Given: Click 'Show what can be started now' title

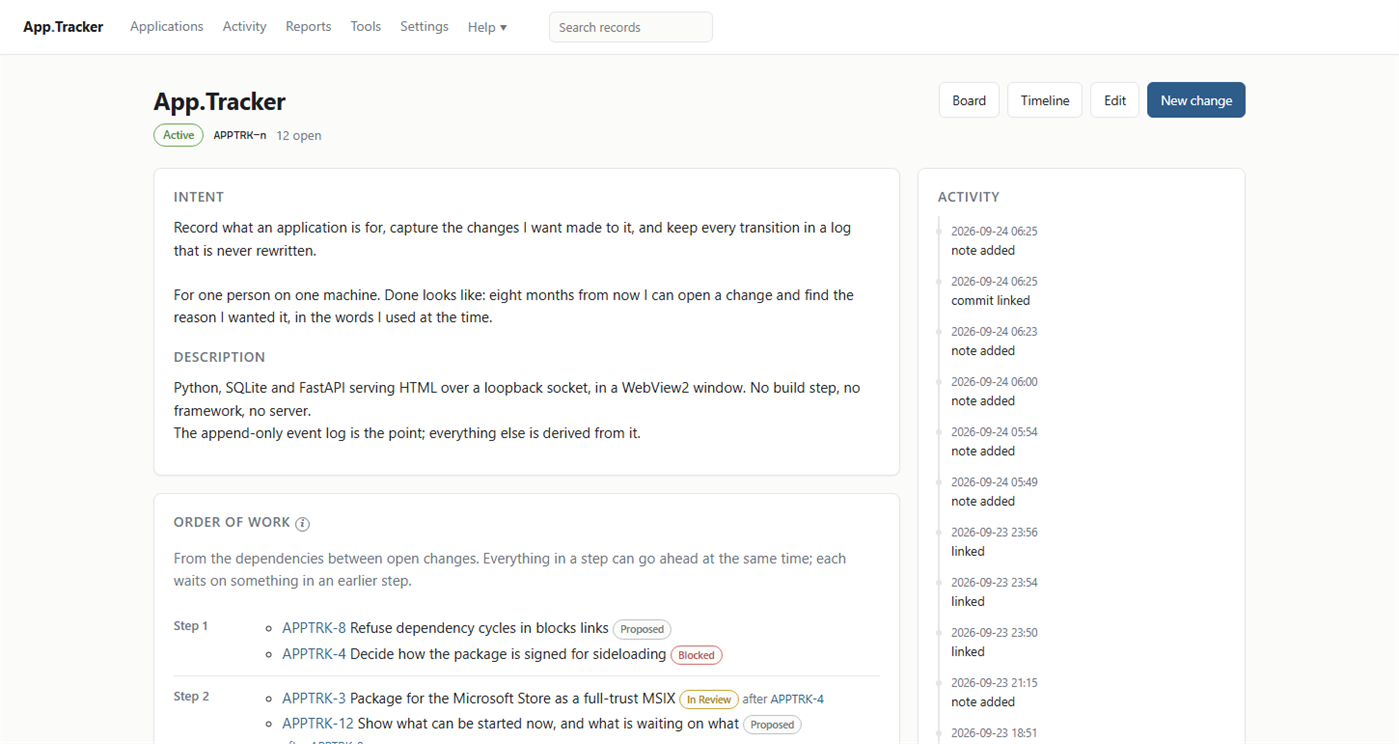Looking at the screenshot, I should click(548, 723).
